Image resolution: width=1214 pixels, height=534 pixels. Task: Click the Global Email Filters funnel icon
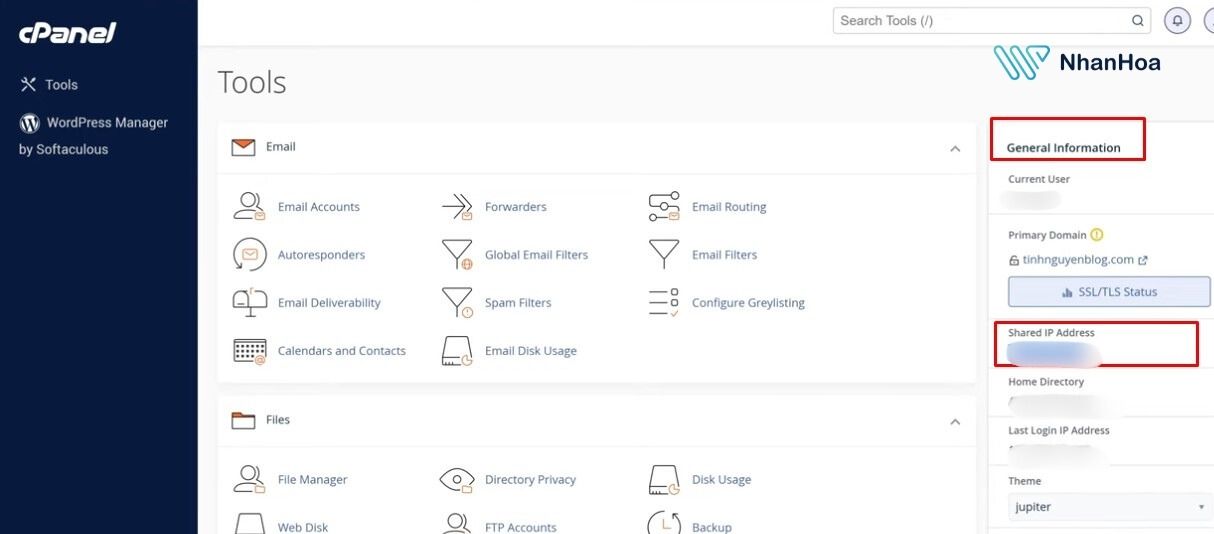[x=457, y=255]
